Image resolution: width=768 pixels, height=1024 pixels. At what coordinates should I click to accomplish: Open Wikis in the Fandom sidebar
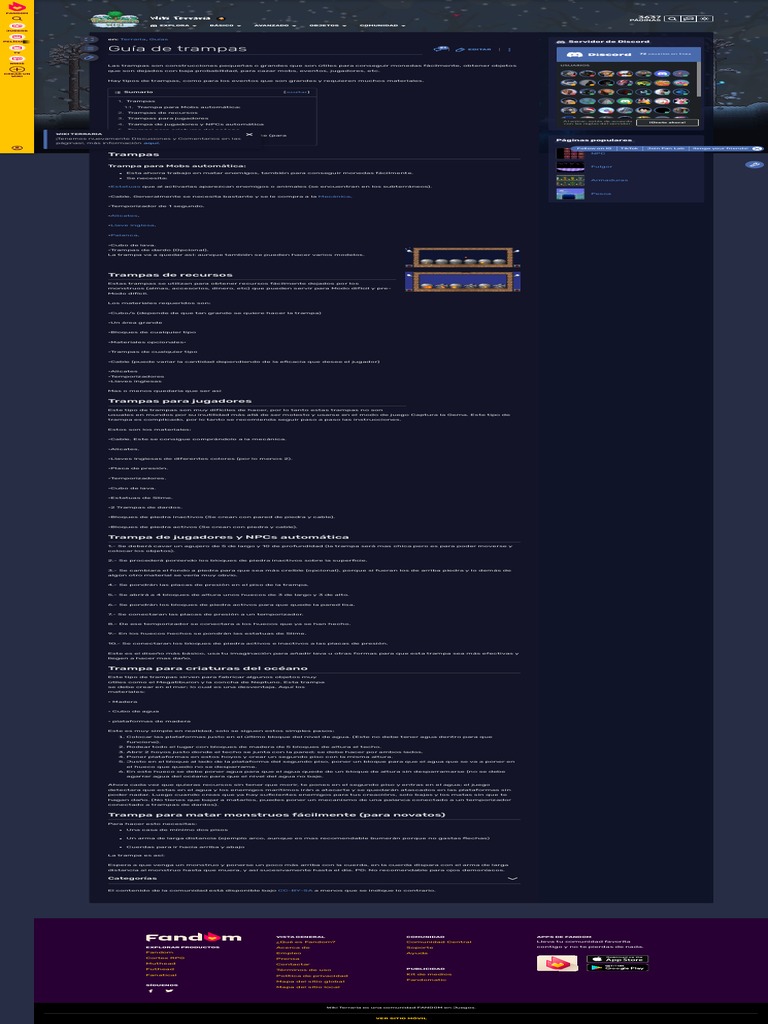point(17,60)
